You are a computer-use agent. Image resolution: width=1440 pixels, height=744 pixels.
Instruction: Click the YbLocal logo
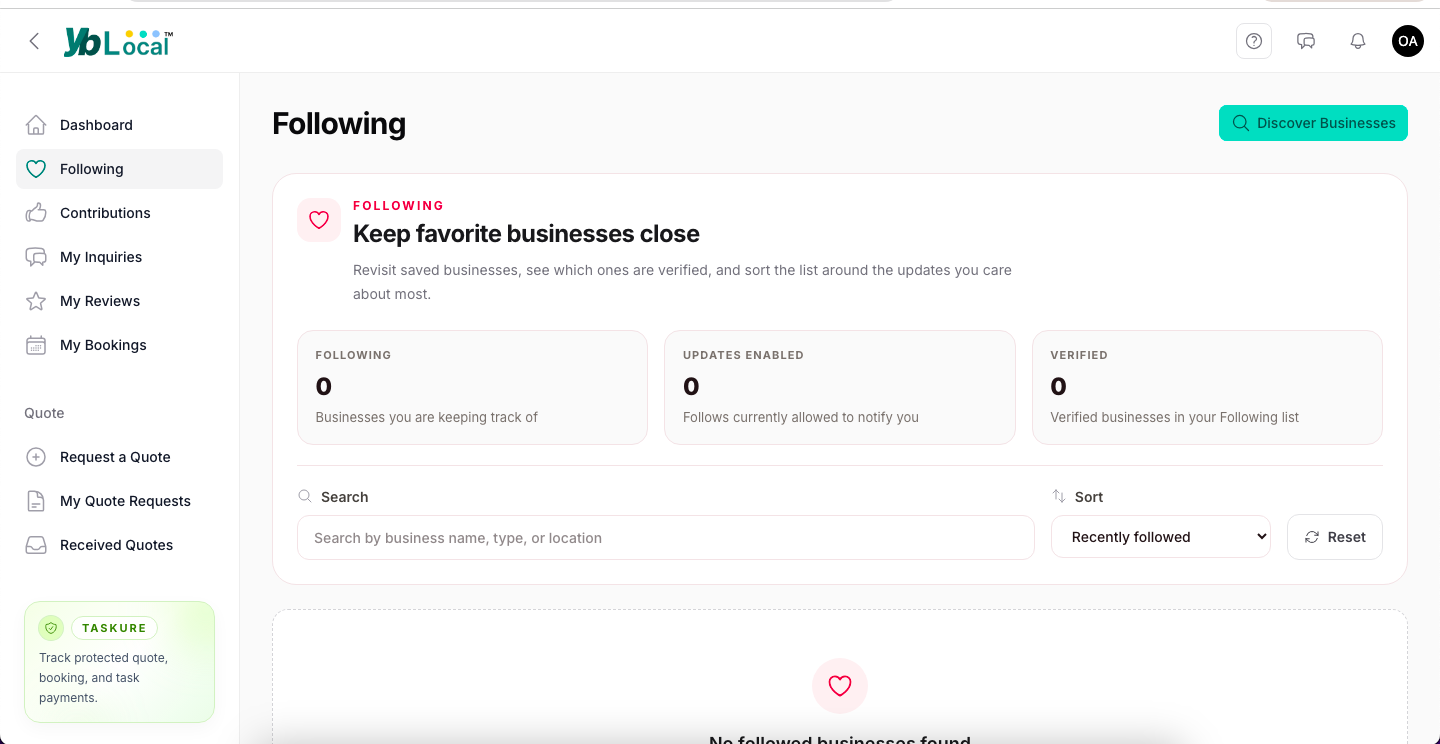click(118, 41)
